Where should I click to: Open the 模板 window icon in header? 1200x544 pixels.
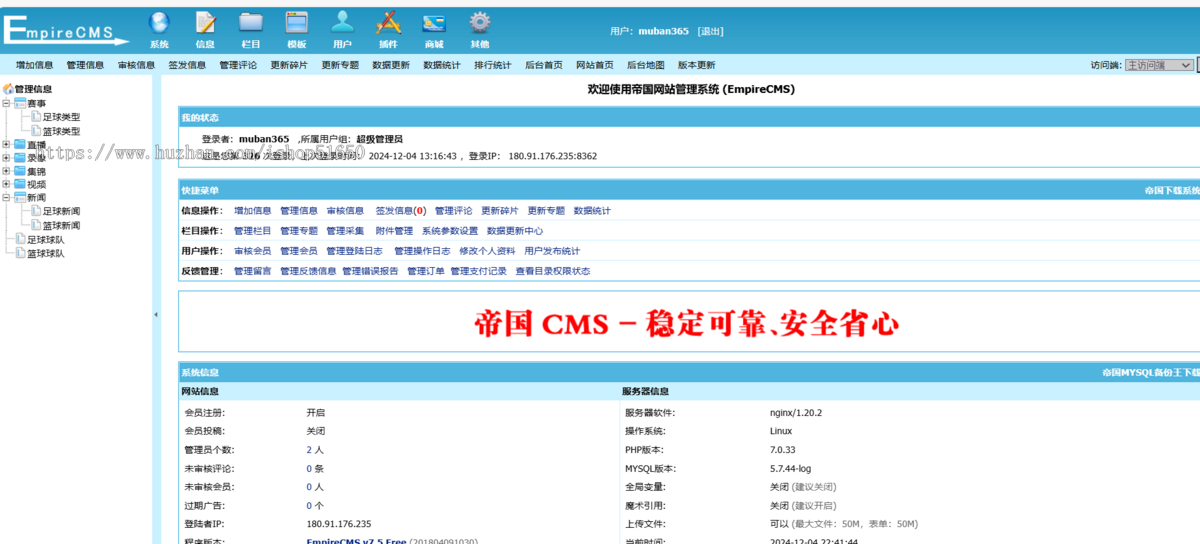(x=297, y=23)
